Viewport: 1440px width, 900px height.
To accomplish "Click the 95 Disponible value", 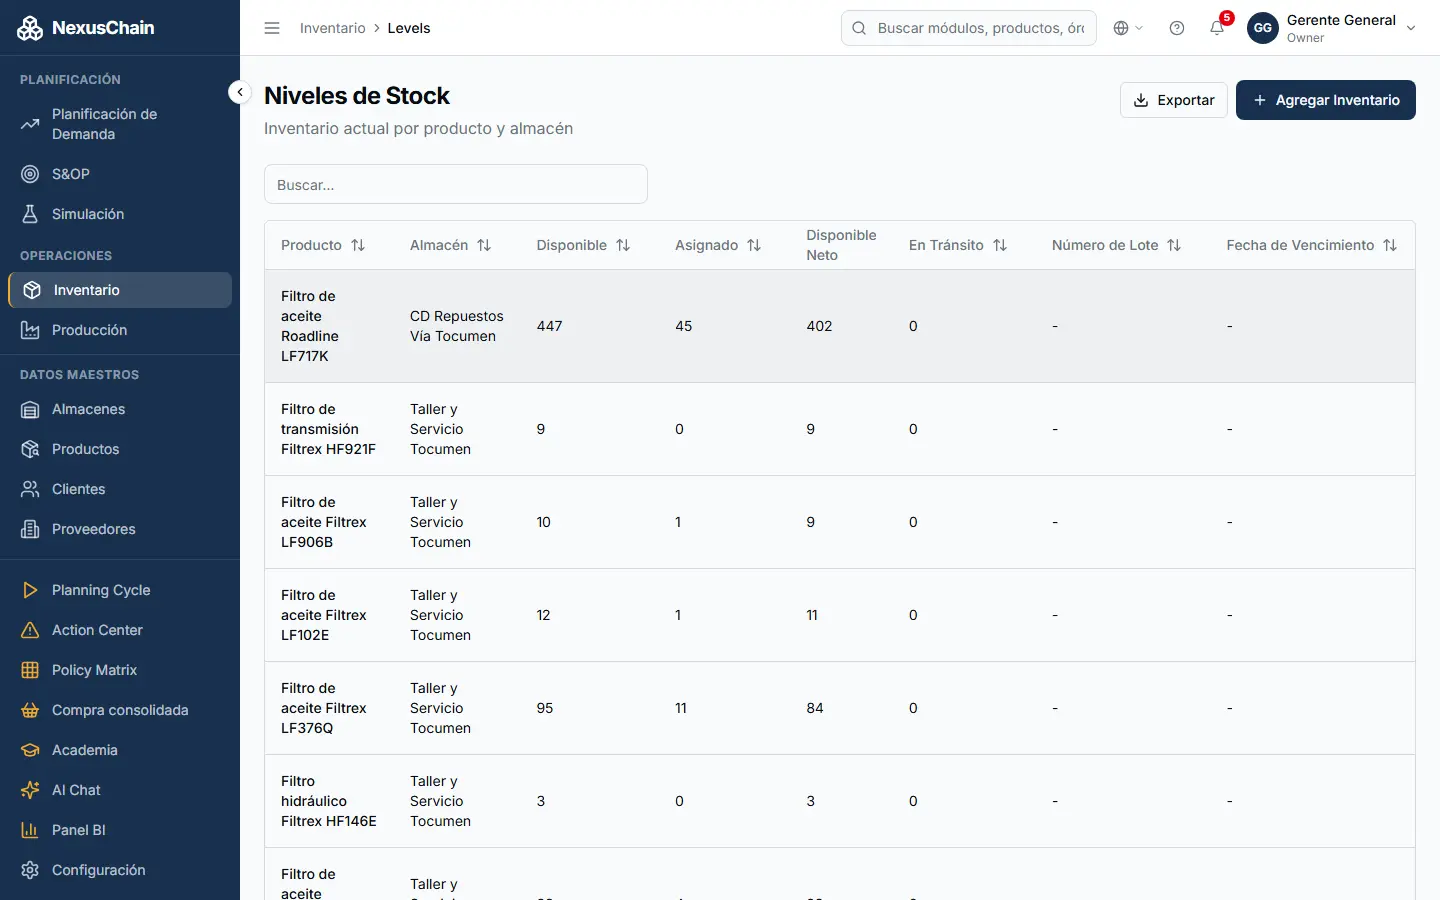I will click(545, 708).
